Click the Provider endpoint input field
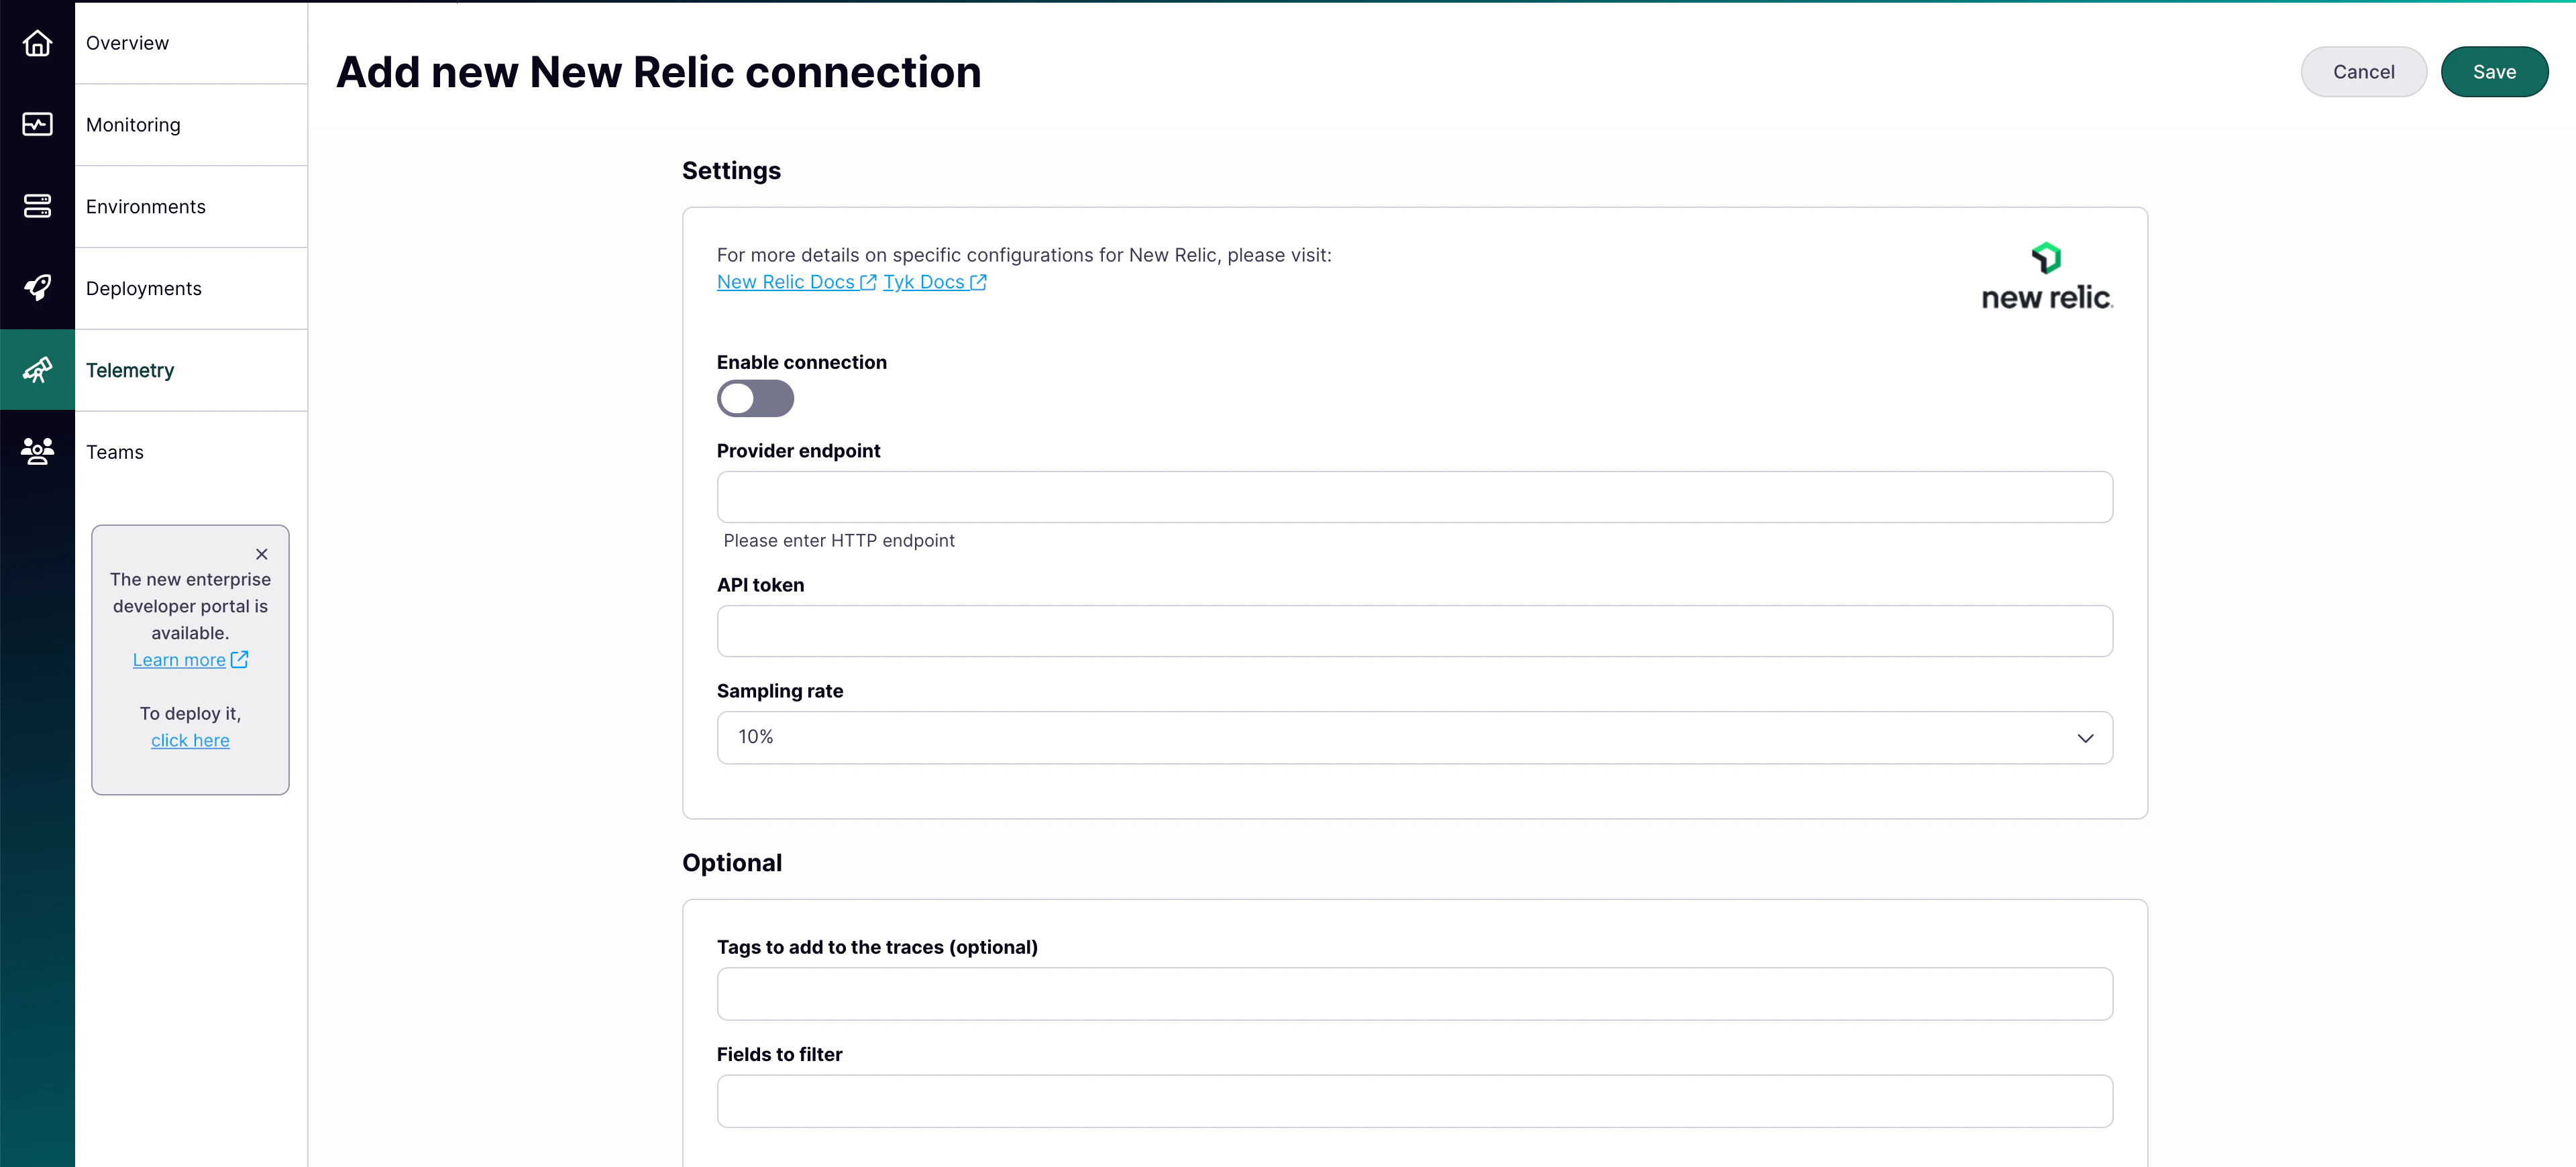This screenshot has height=1167, width=2576. [x=1414, y=497]
